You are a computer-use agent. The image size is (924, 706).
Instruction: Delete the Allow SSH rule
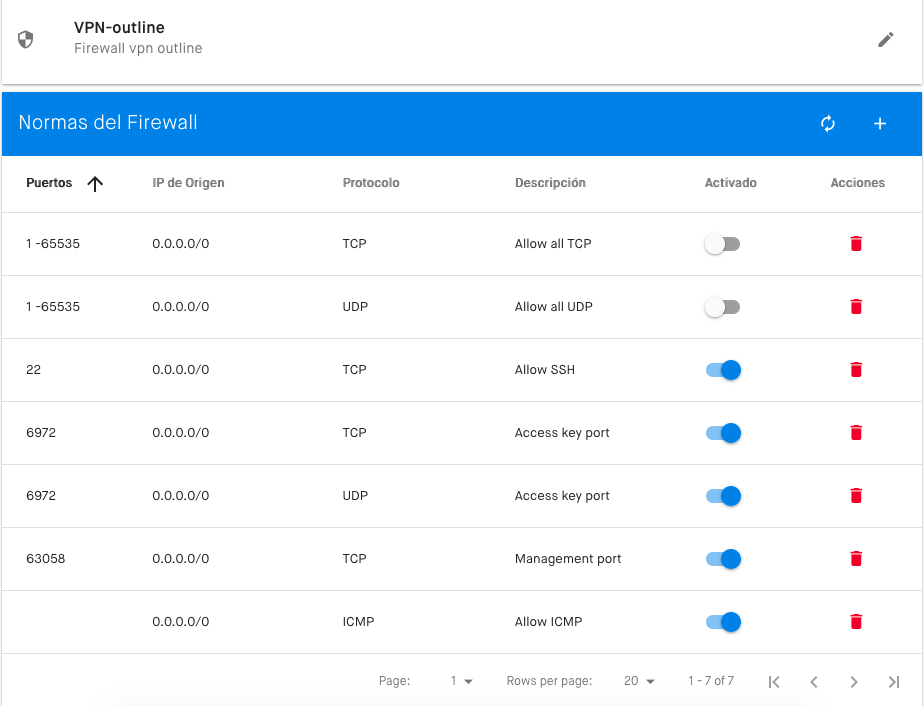(856, 370)
